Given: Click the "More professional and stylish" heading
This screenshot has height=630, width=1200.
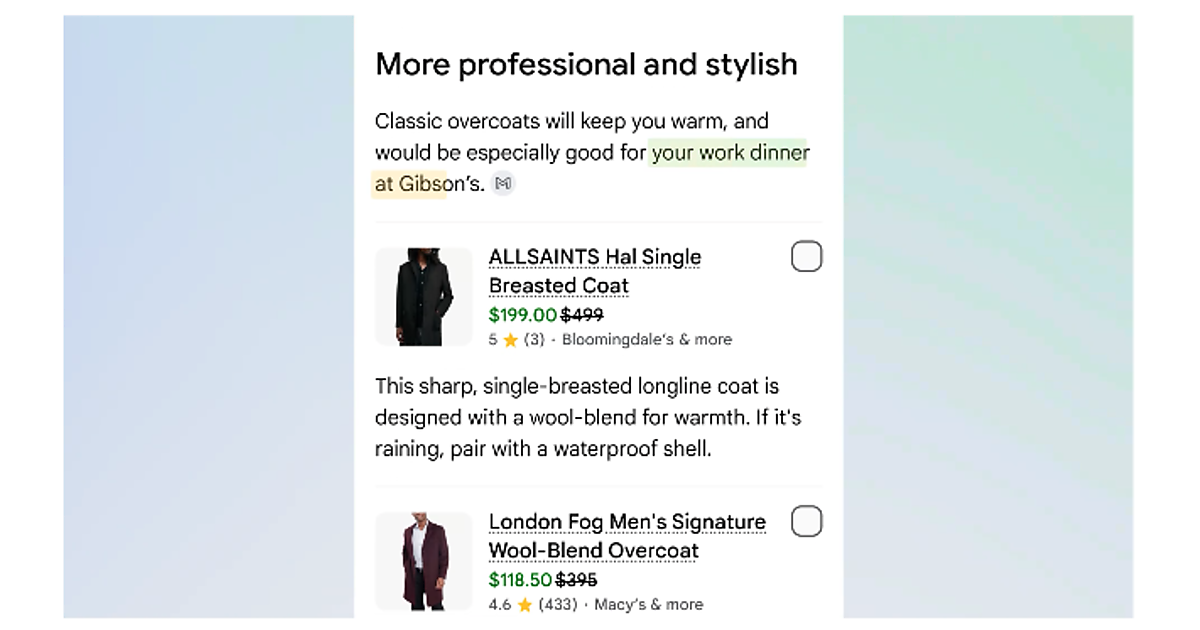Looking at the screenshot, I should [x=586, y=65].
